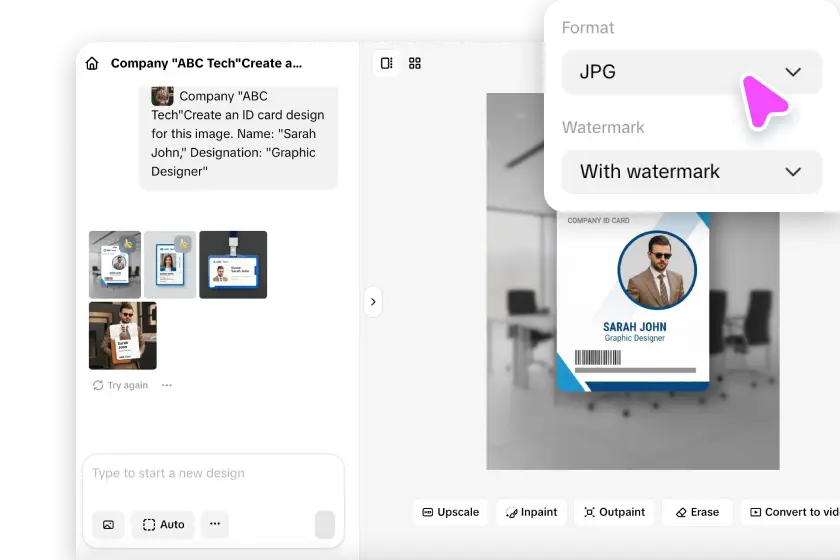The height and width of the screenshot is (560, 840).
Task: Click the Erase button
Action: click(x=698, y=512)
